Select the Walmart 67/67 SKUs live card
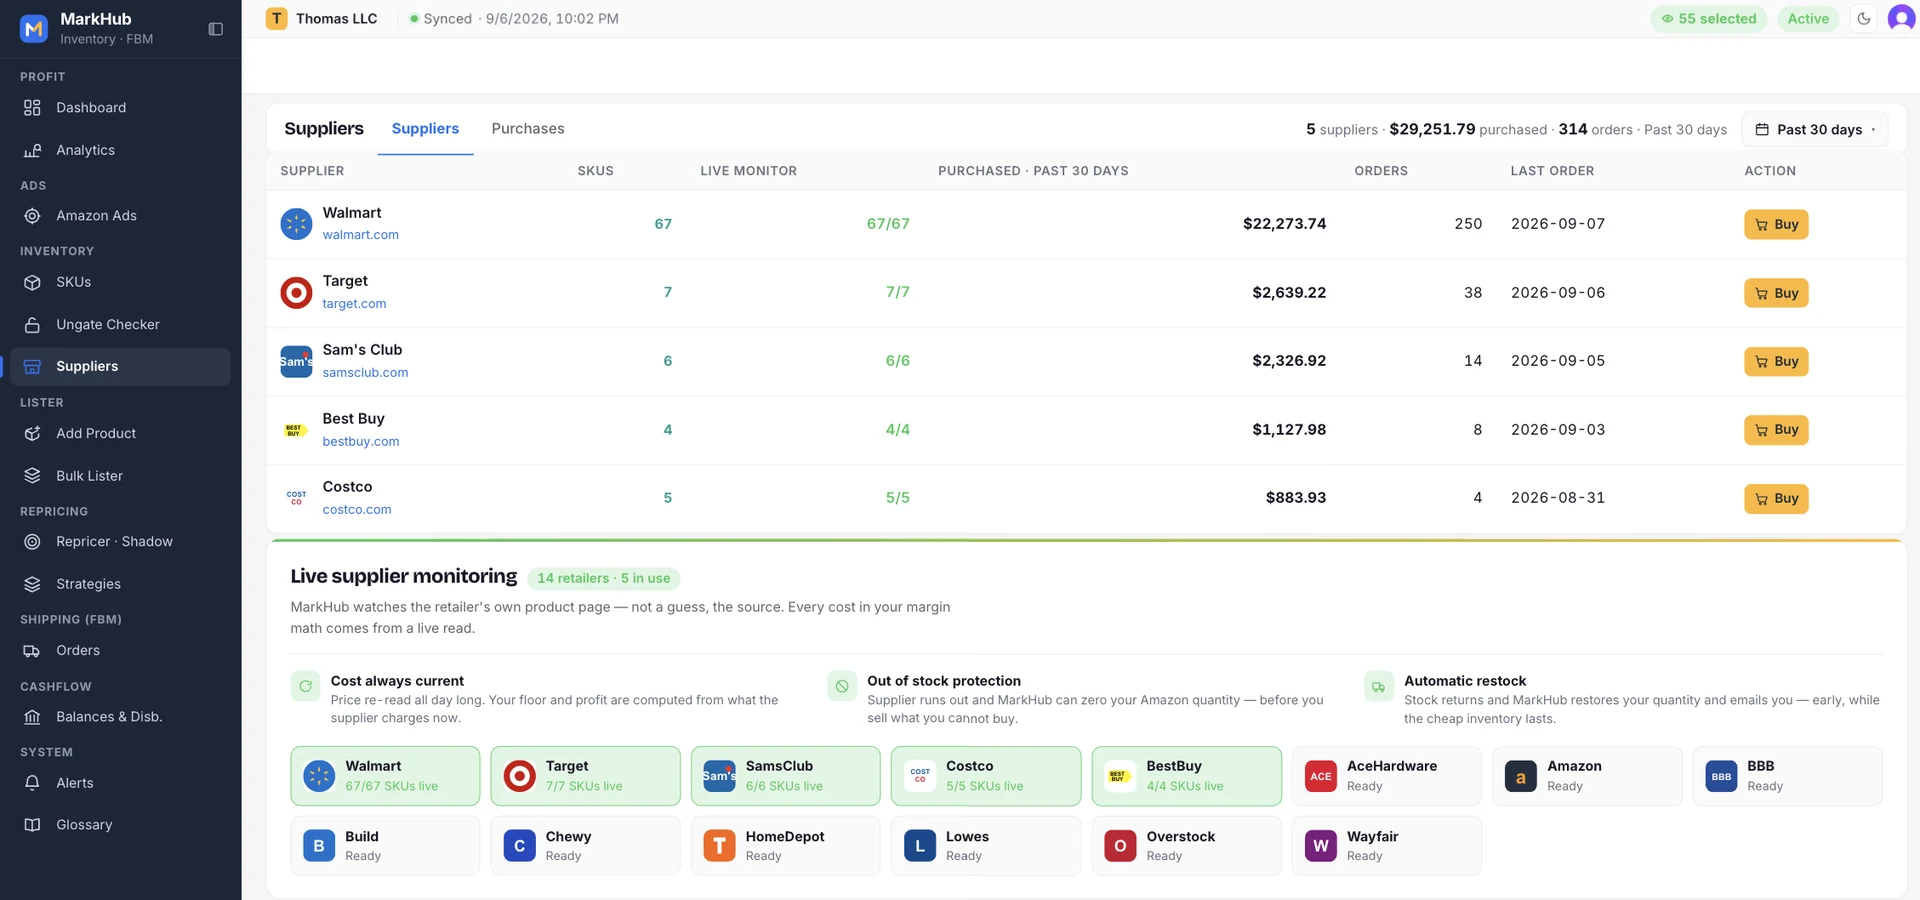The width and height of the screenshot is (1920, 900). [385, 776]
